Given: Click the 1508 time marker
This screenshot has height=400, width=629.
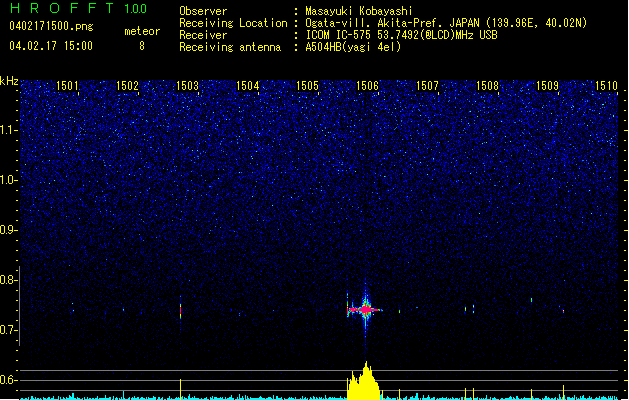Looking at the screenshot, I should click(487, 86).
